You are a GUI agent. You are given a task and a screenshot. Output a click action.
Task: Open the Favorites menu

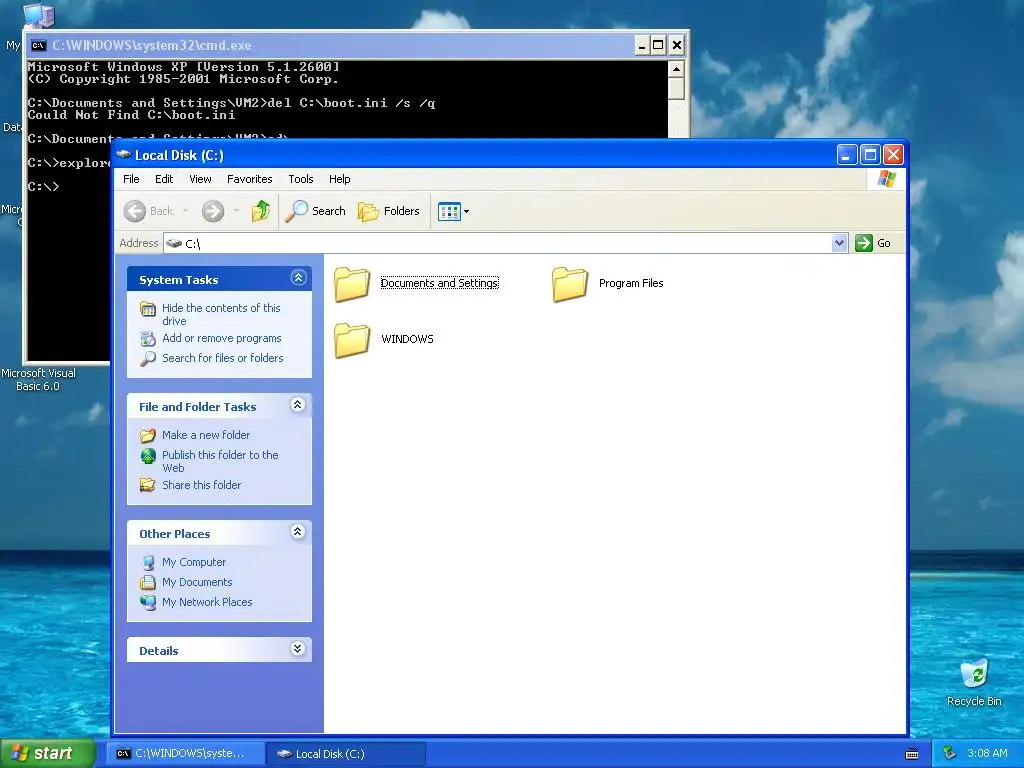click(x=249, y=179)
